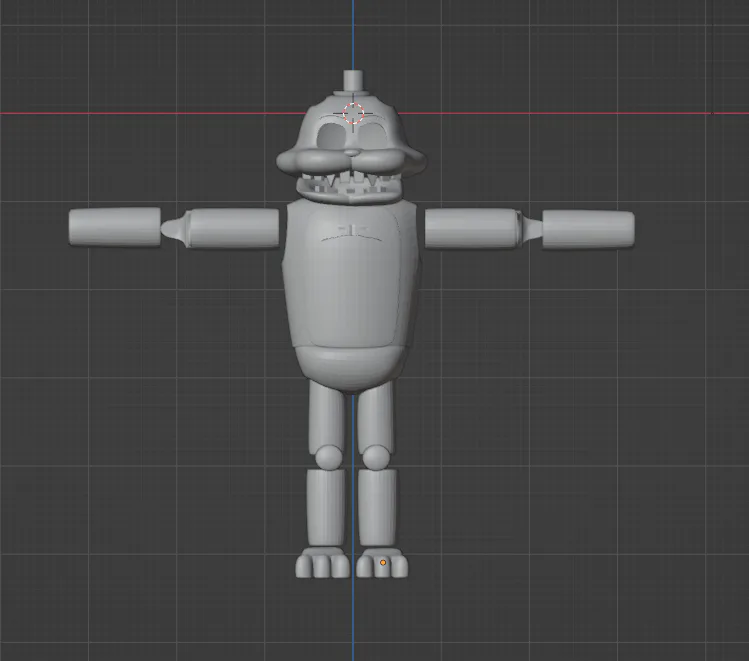The image size is (749, 661).
Task: Select the forearm segment at the model's far right
Action: [x=588, y=230]
